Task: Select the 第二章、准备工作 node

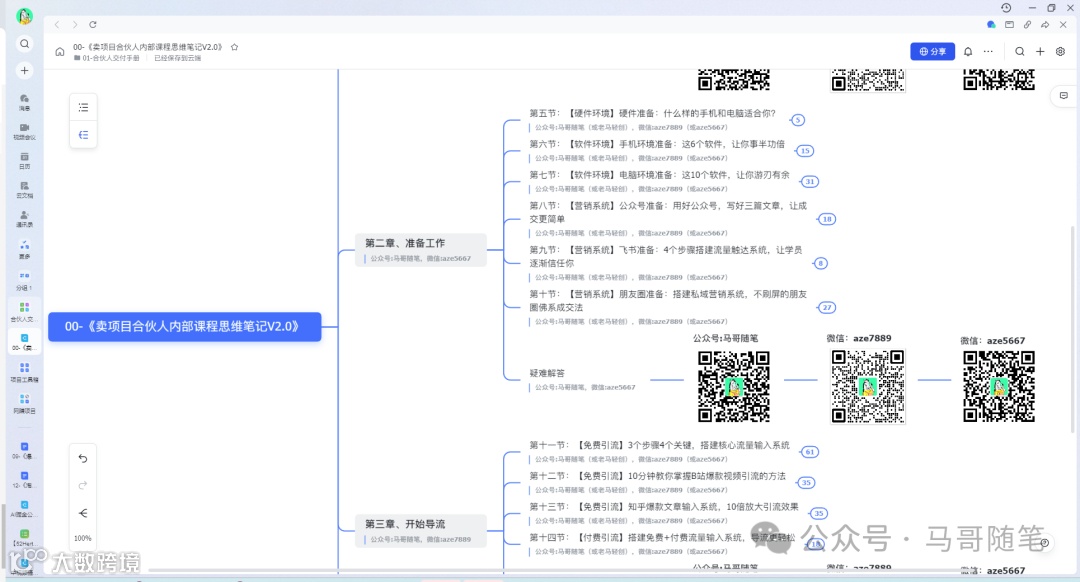Action: [x=421, y=250]
